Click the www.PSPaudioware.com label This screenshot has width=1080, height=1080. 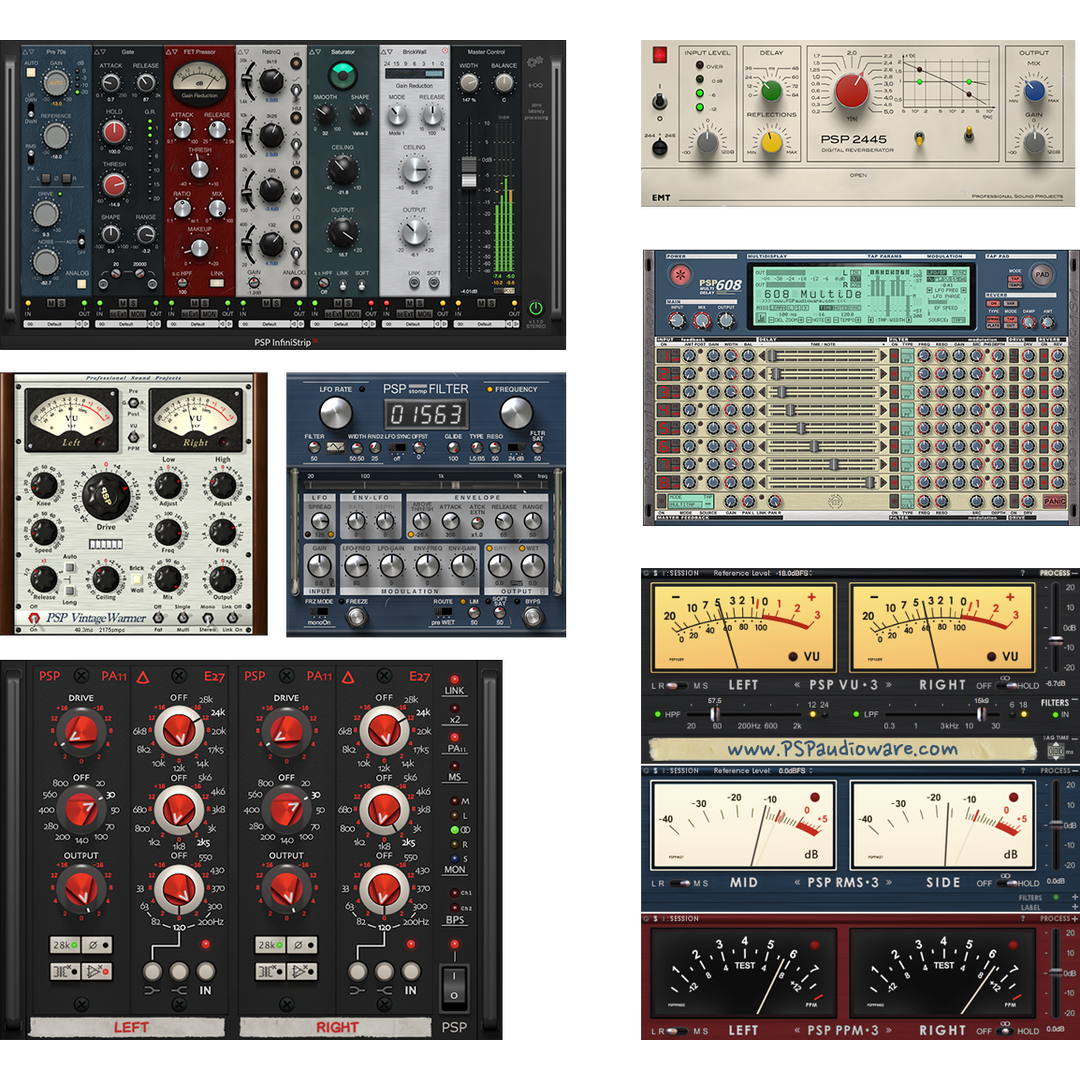pyautogui.click(x=842, y=749)
